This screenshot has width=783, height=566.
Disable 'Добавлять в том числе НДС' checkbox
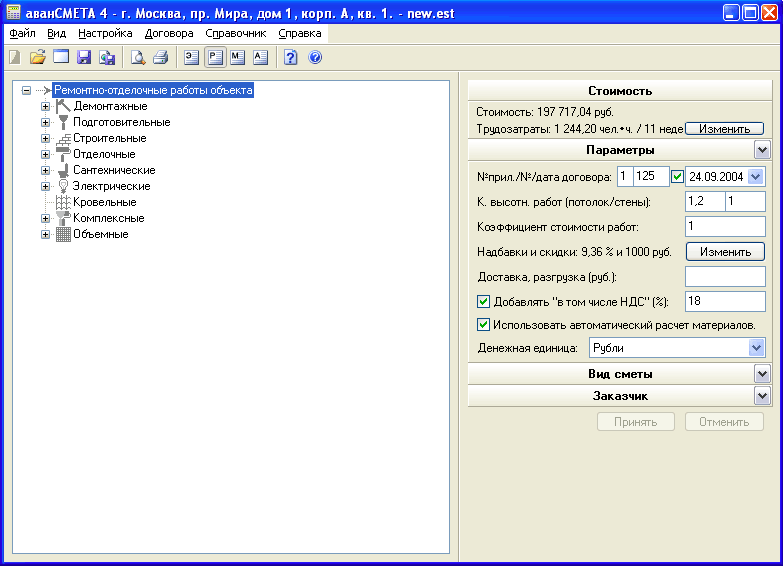click(x=484, y=302)
